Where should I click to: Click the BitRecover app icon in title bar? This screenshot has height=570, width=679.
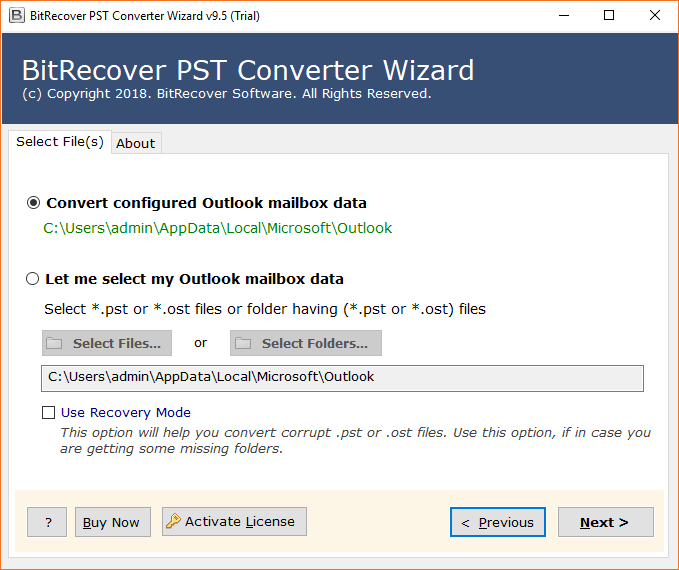pos(17,16)
